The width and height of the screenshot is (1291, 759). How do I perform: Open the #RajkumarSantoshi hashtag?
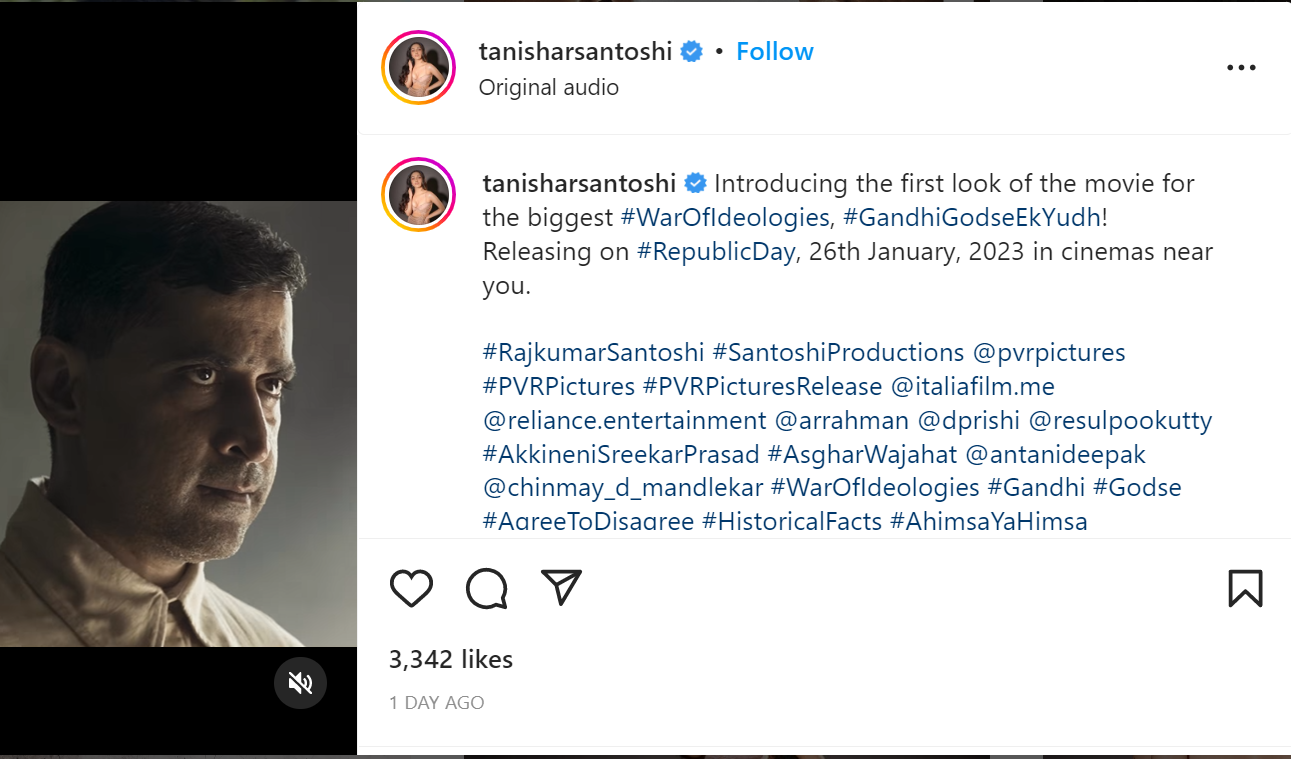coord(593,353)
